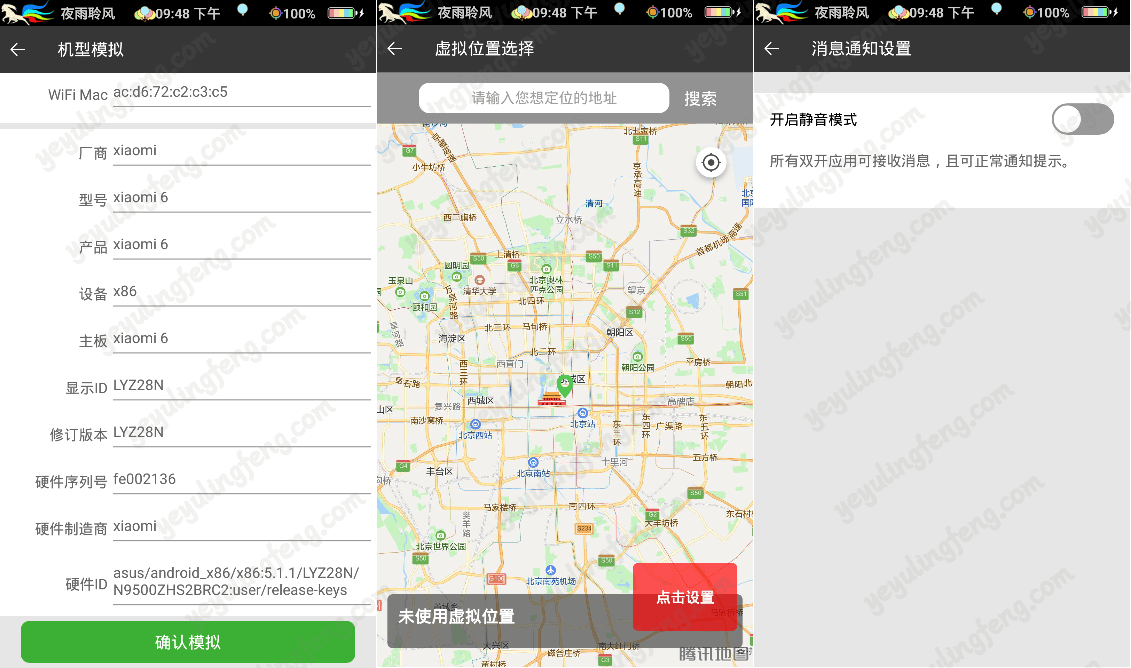The height and width of the screenshot is (668, 1131).
Task: Edit the 主板 field value xiaomi 6
Action: pyautogui.click(x=242, y=338)
